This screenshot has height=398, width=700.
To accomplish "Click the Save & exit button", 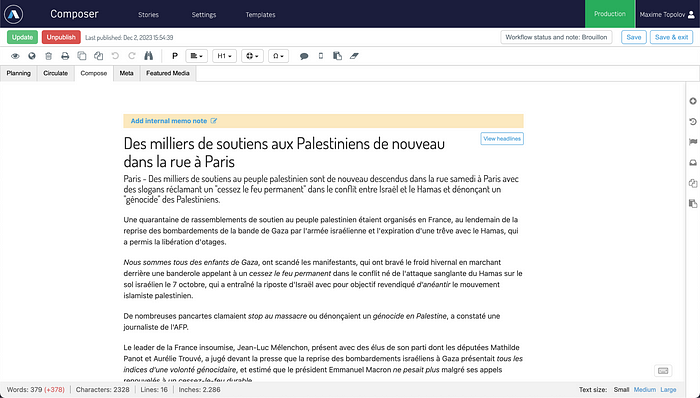I will click(x=671, y=37).
